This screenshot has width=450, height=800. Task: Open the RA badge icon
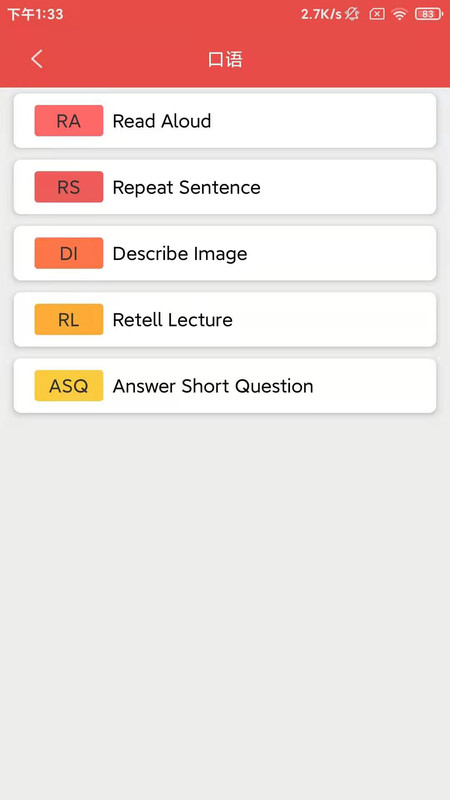69,121
